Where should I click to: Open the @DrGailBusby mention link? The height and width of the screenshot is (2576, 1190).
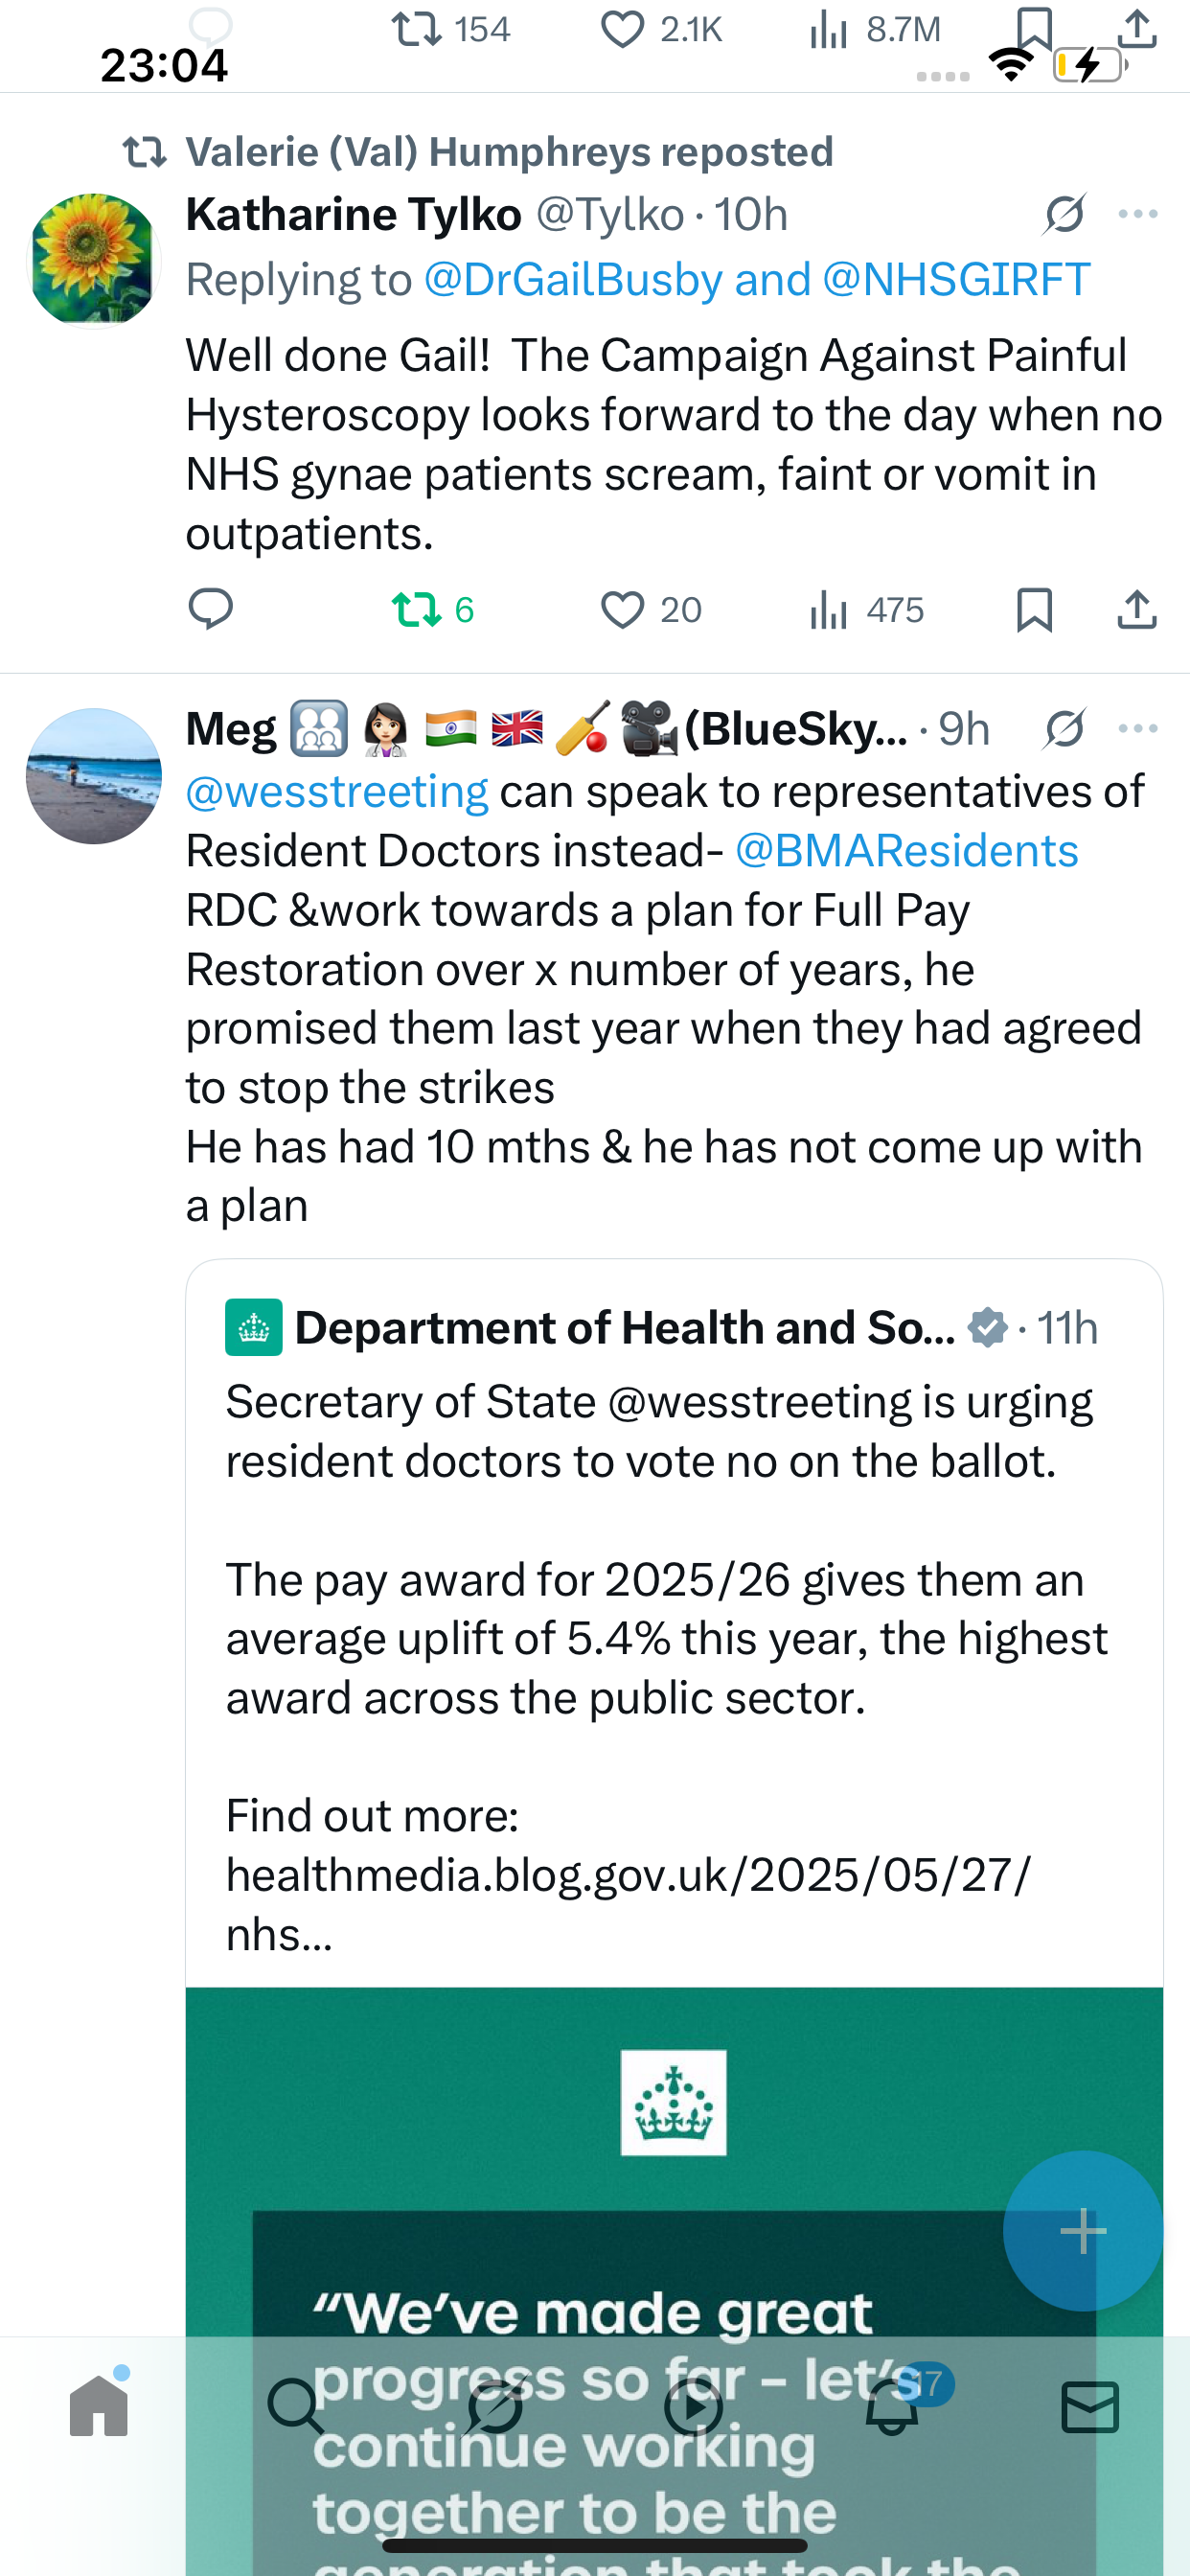click(573, 280)
